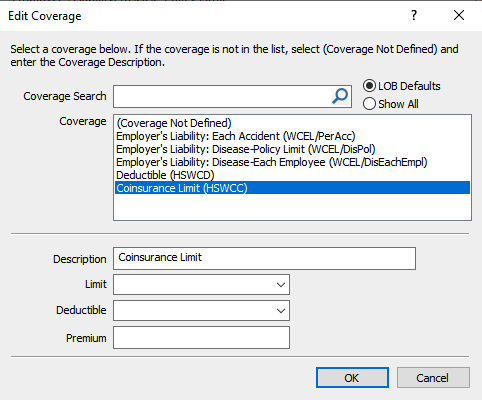Click the Description text field
Image resolution: width=482 pixels, height=400 pixels.
click(x=264, y=258)
